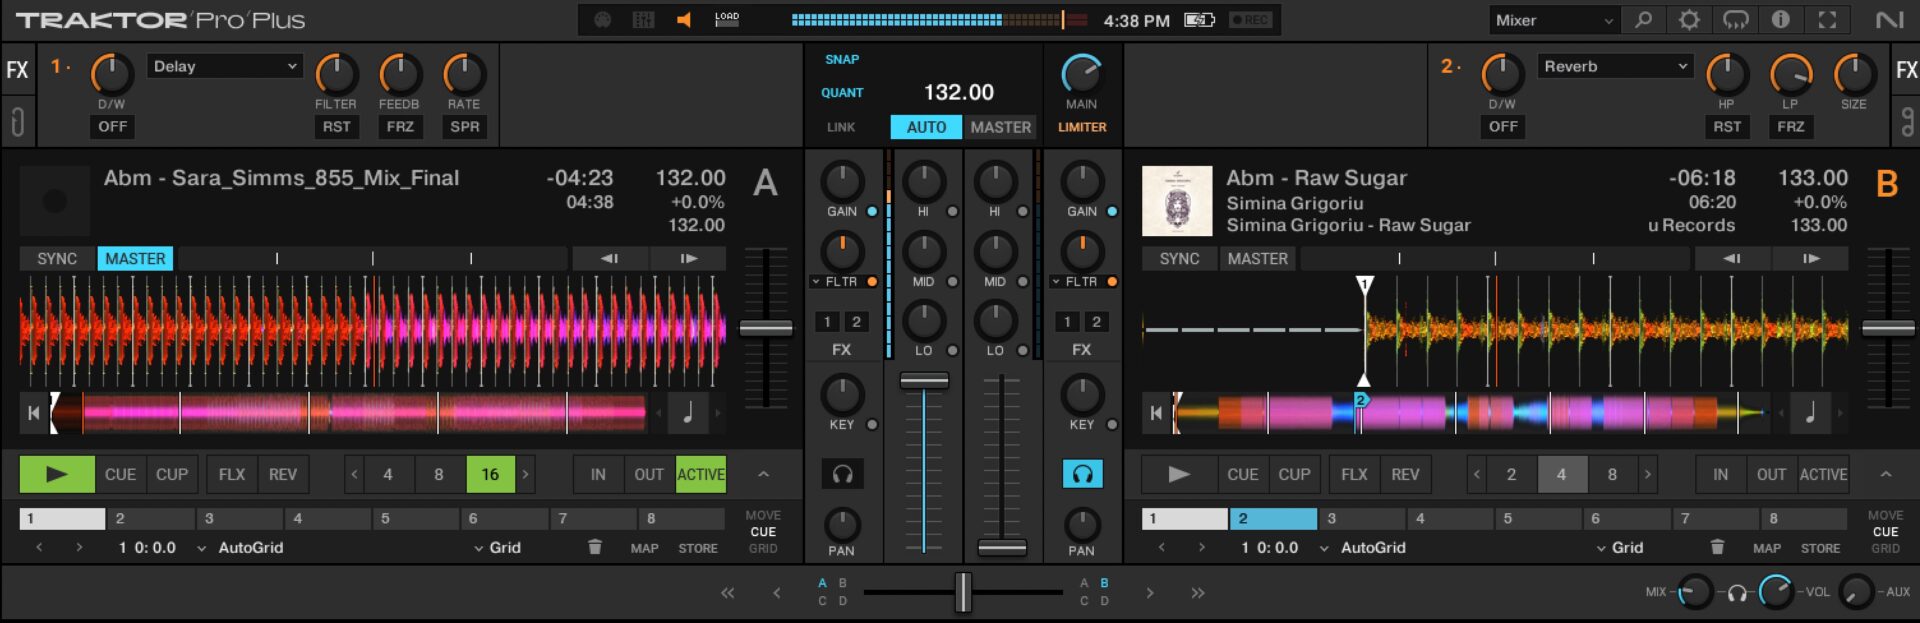Toggle SNAP mode
The height and width of the screenshot is (623, 1920).
tap(842, 59)
